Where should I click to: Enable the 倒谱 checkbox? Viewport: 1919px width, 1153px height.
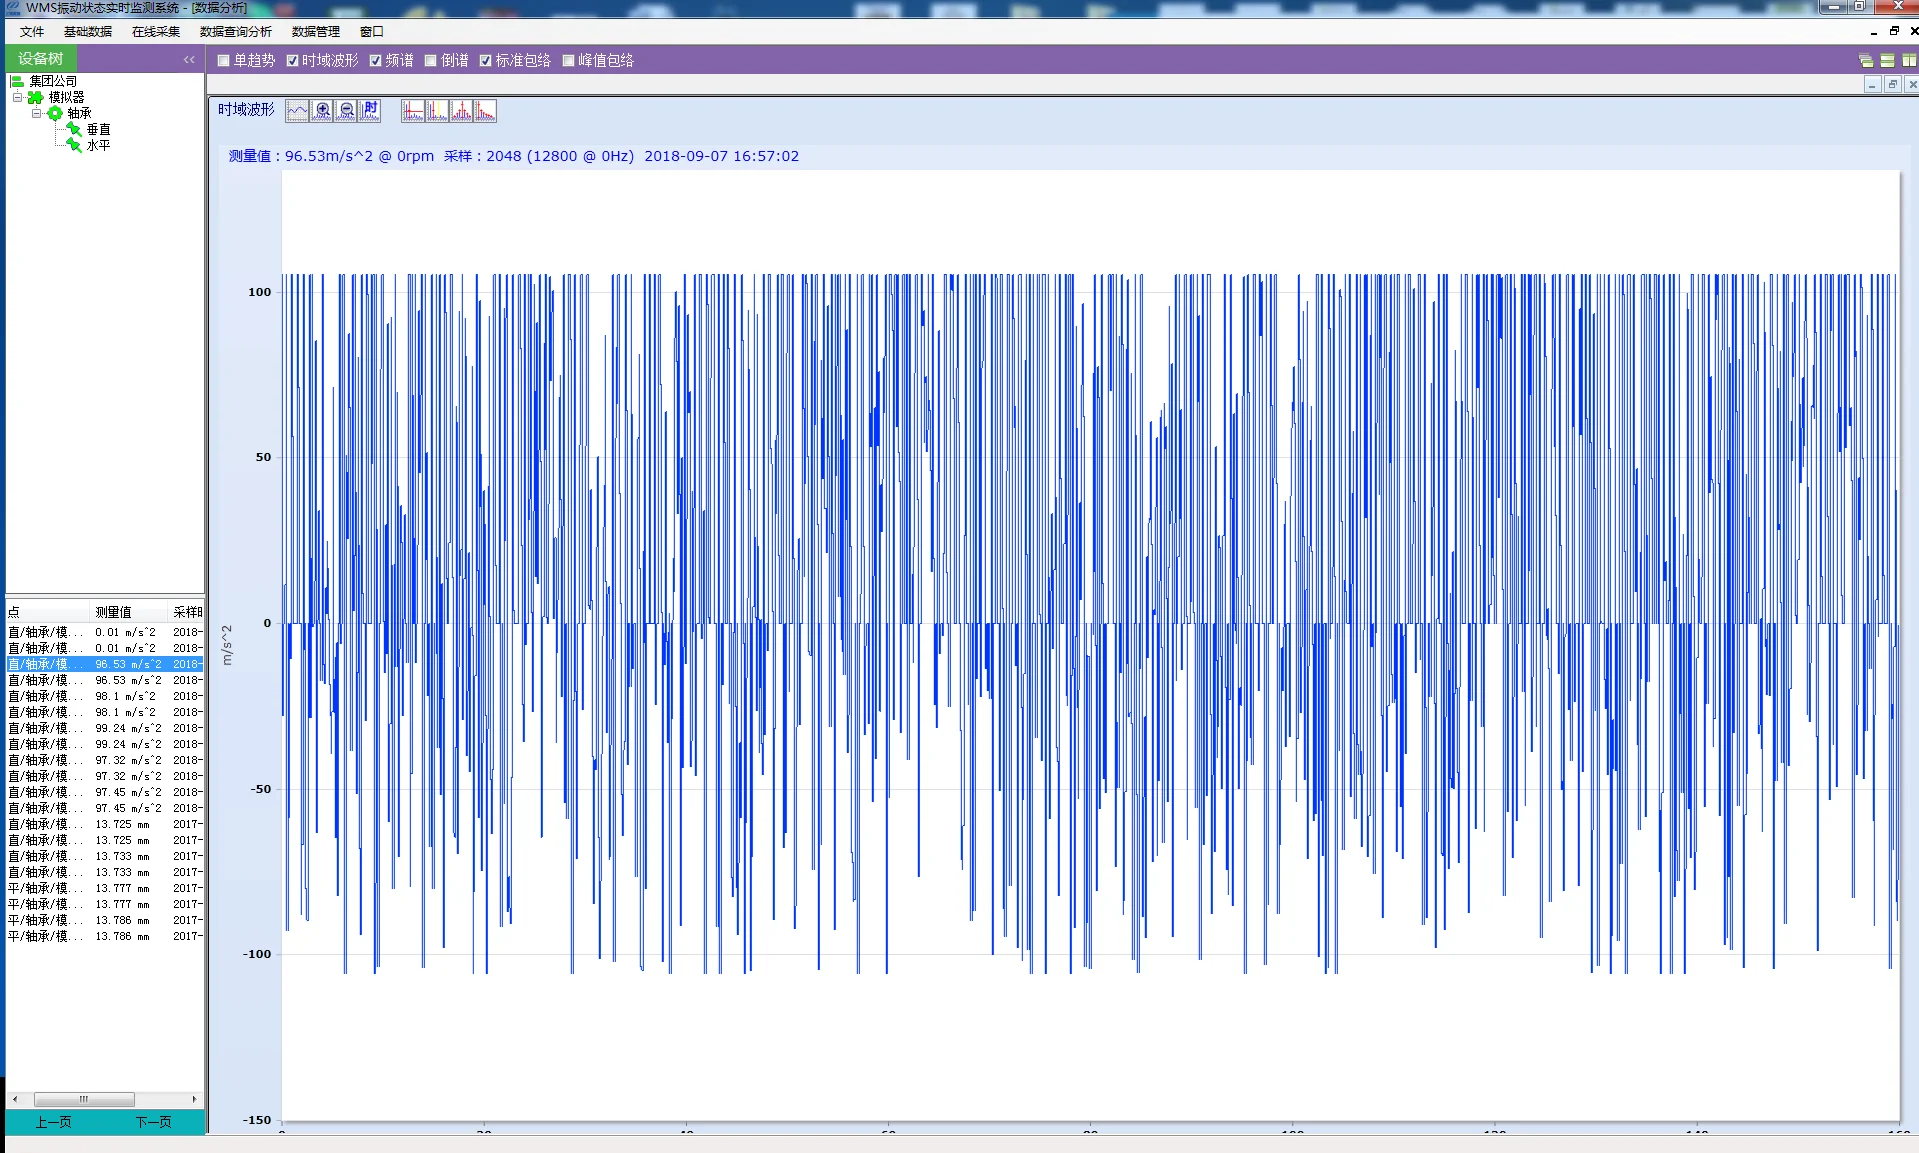tap(431, 60)
